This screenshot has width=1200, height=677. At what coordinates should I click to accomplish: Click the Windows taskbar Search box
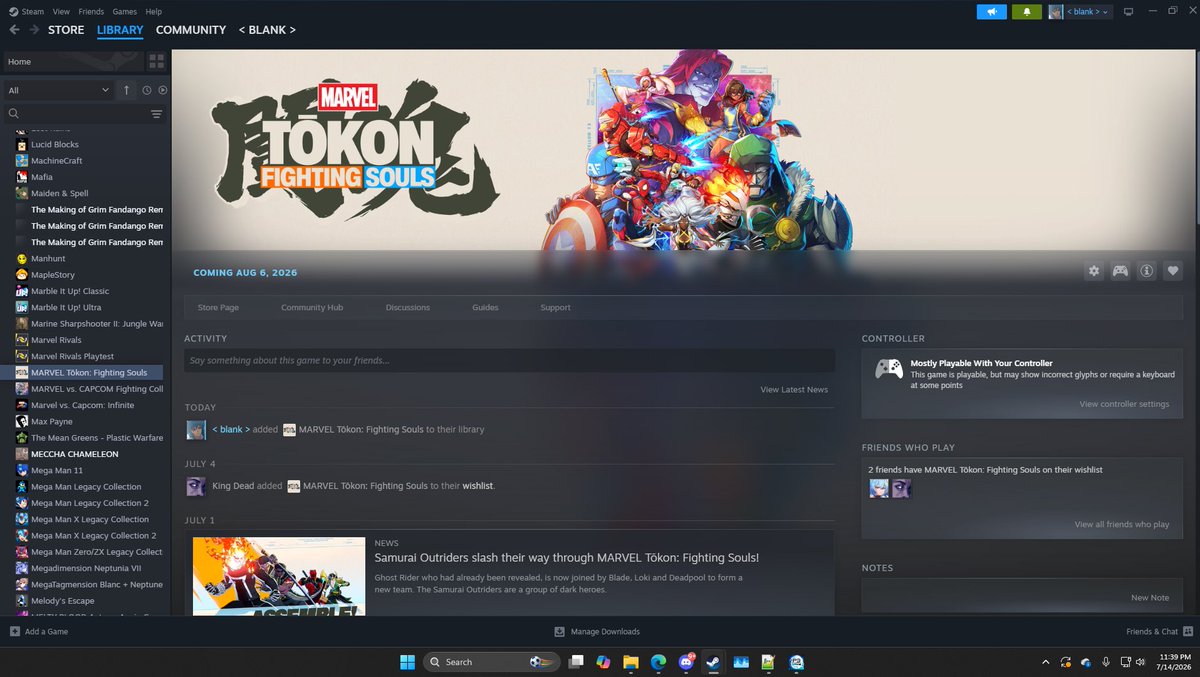click(x=492, y=662)
